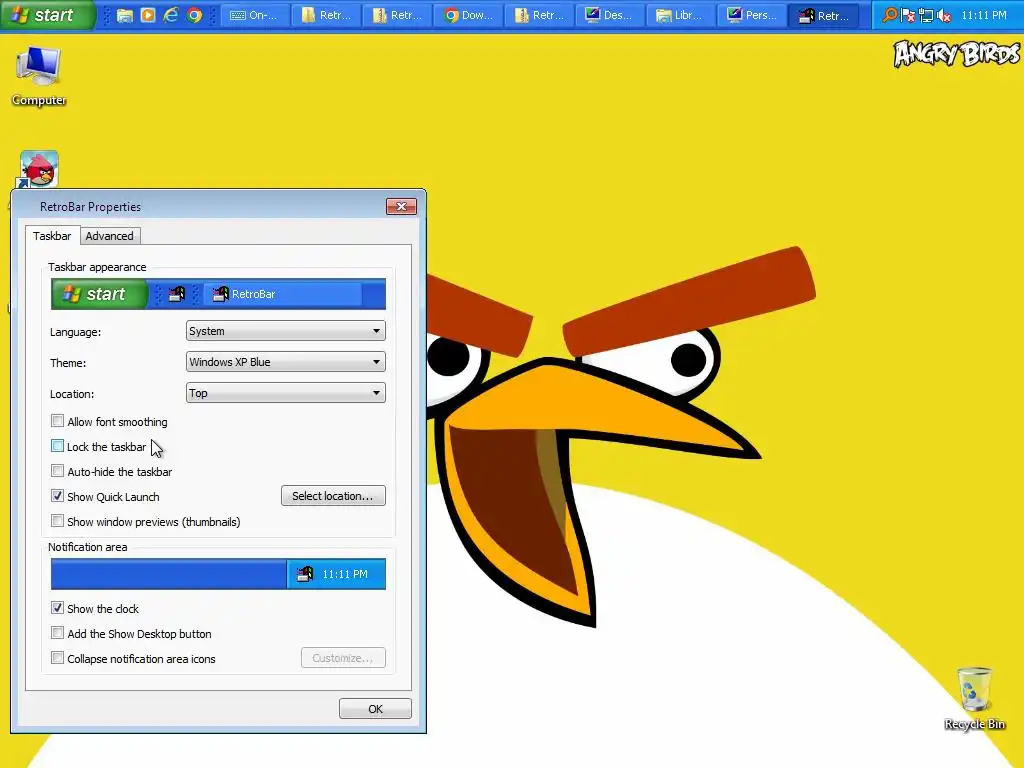Viewport: 1024px width, 768px height.
Task: Click the start button in the appearance preview
Action: [x=99, y=294]
